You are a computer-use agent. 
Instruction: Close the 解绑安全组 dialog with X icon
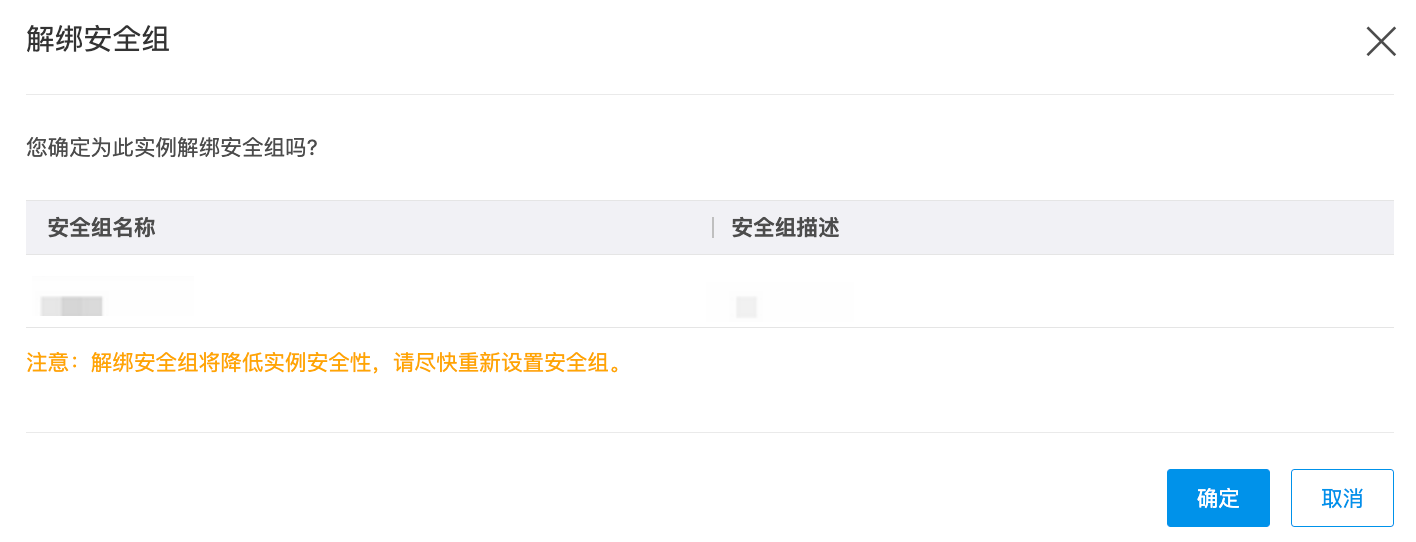[x=1380, y=41]
